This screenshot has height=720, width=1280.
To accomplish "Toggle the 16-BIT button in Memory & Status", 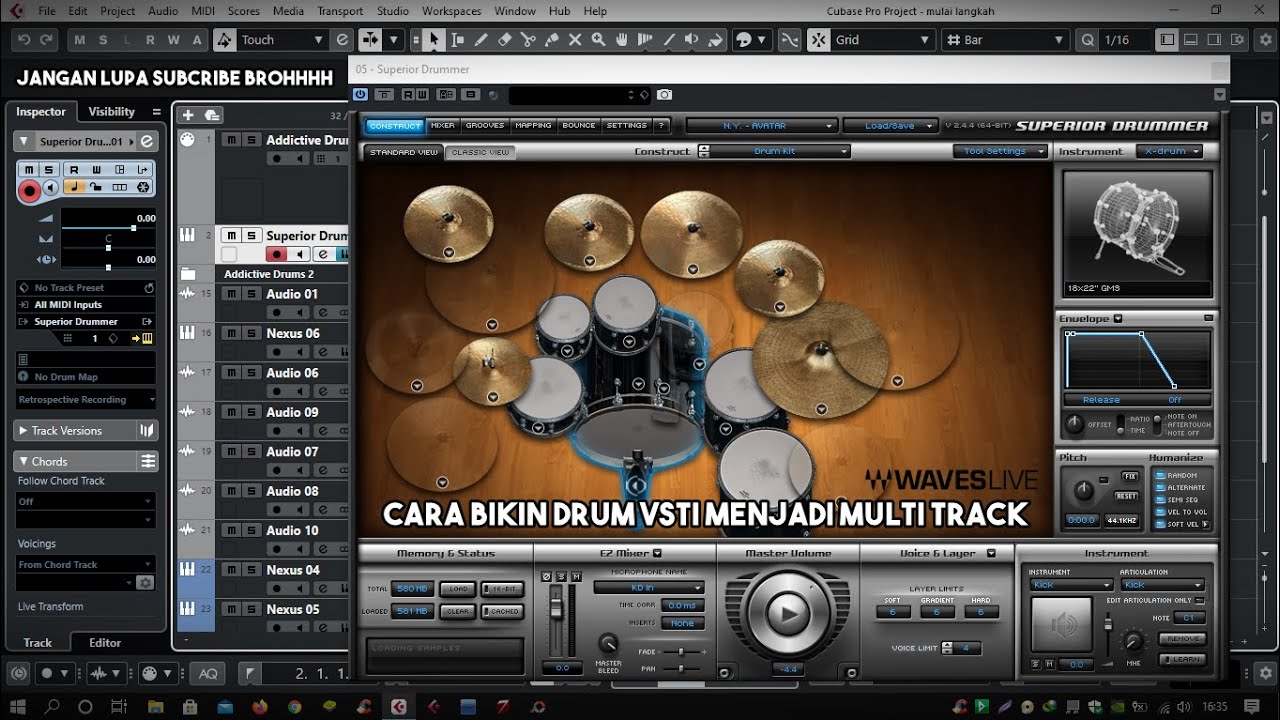I will (x=502, y=589).
